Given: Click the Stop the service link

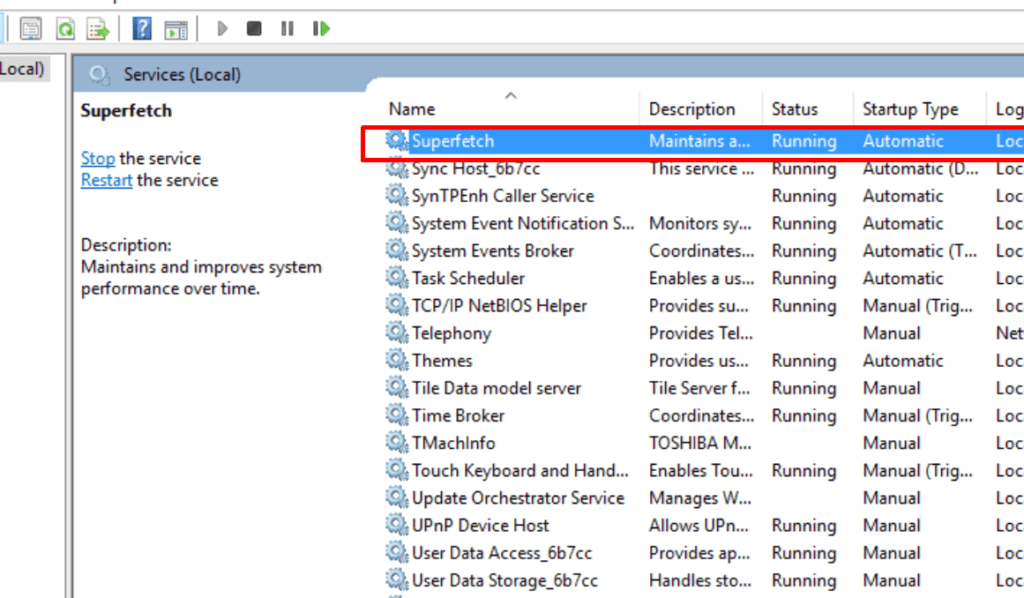Looking at the screenshot, I should pyautogui.click(x=97, y=158).
